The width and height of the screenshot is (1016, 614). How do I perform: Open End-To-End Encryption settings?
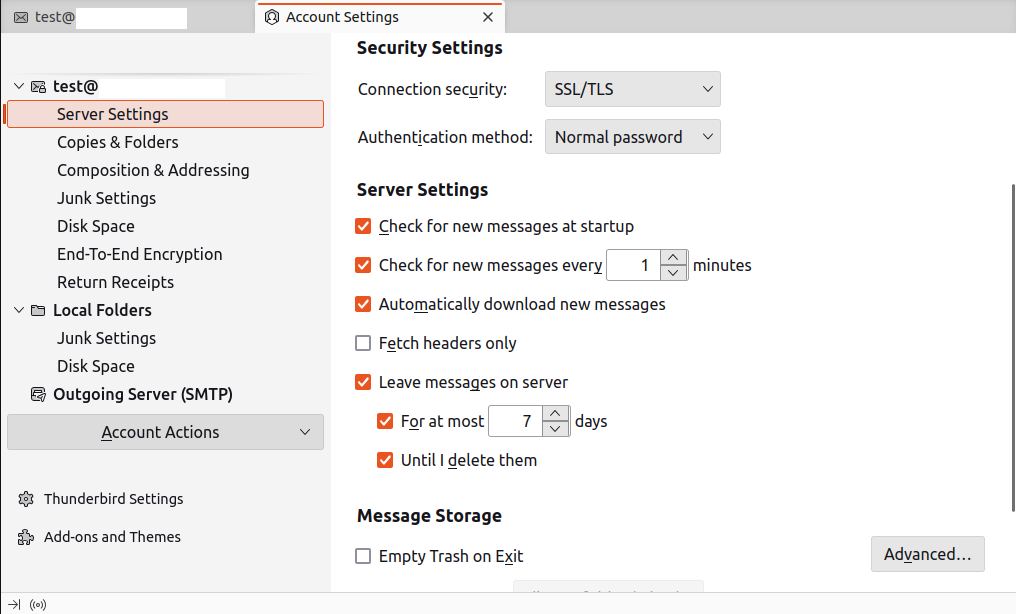pos(140,254)
